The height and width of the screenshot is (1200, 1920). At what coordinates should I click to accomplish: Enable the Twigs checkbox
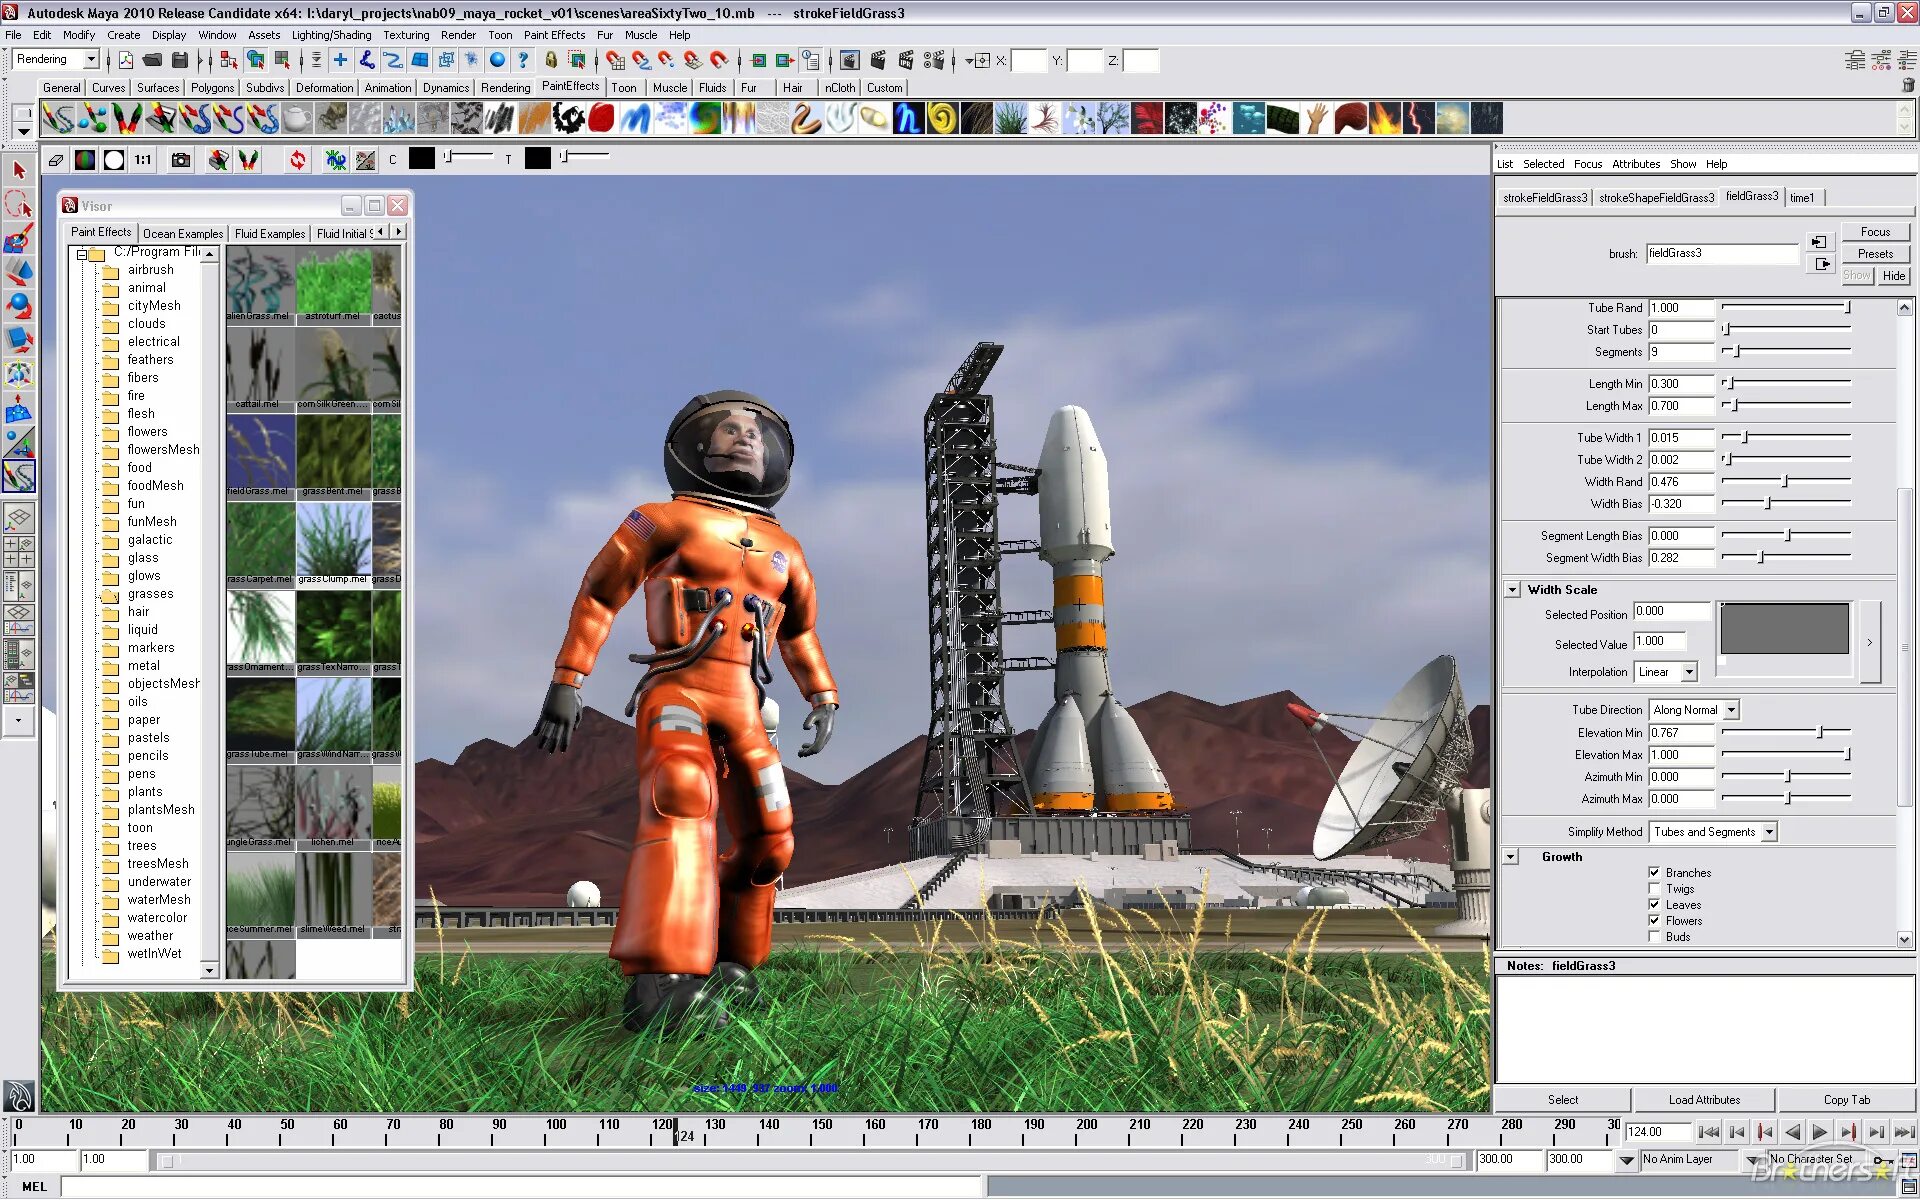(1654, 889)
